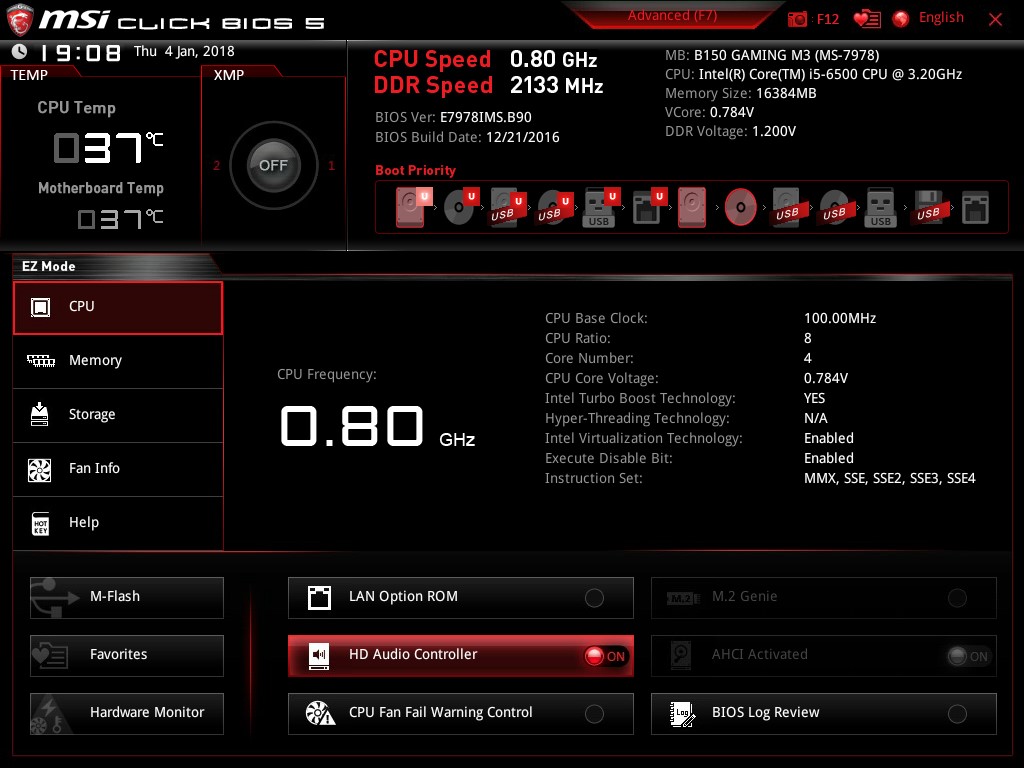This screenshot has height=768, width=1024.
Task: Select the UEFI network boot icon with U badge
Action: point(649,207)
